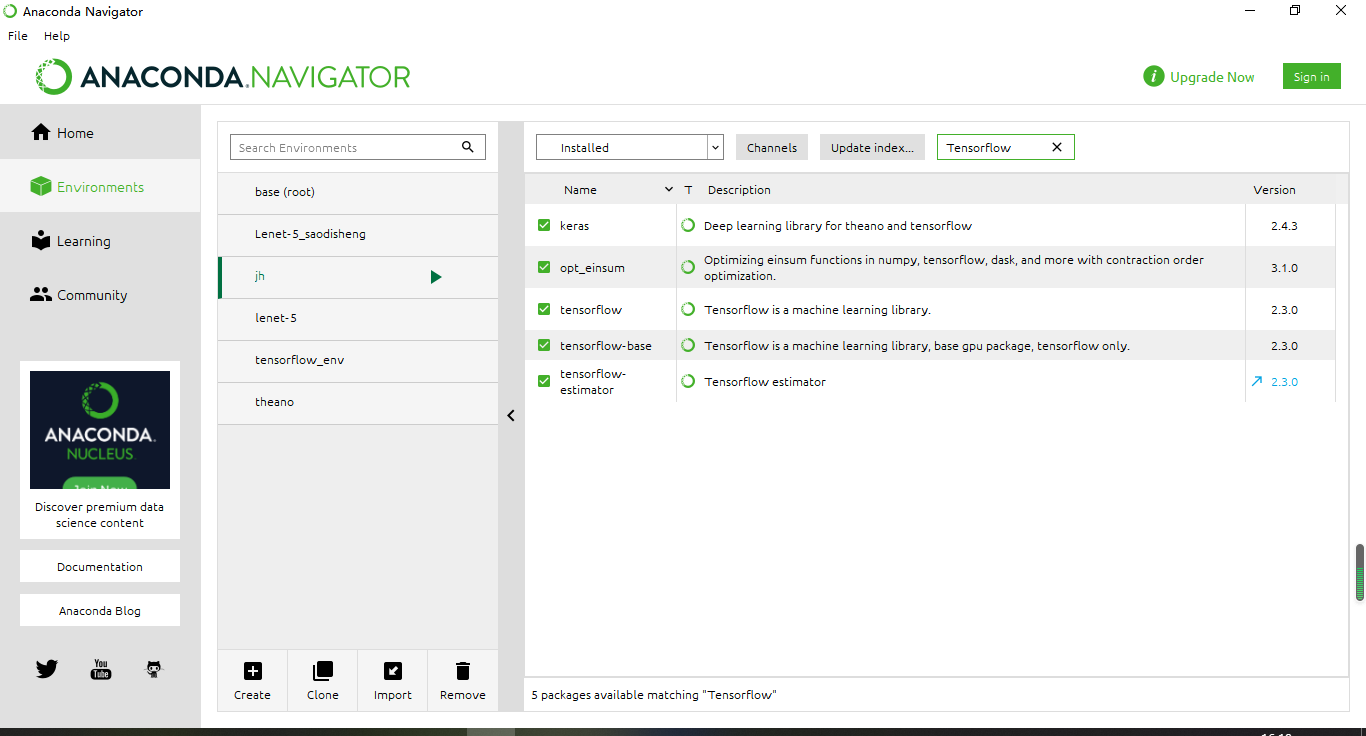The image size is (1366, 736).
Task: Run the jh environment play arrow
Action: coord(436,277)
